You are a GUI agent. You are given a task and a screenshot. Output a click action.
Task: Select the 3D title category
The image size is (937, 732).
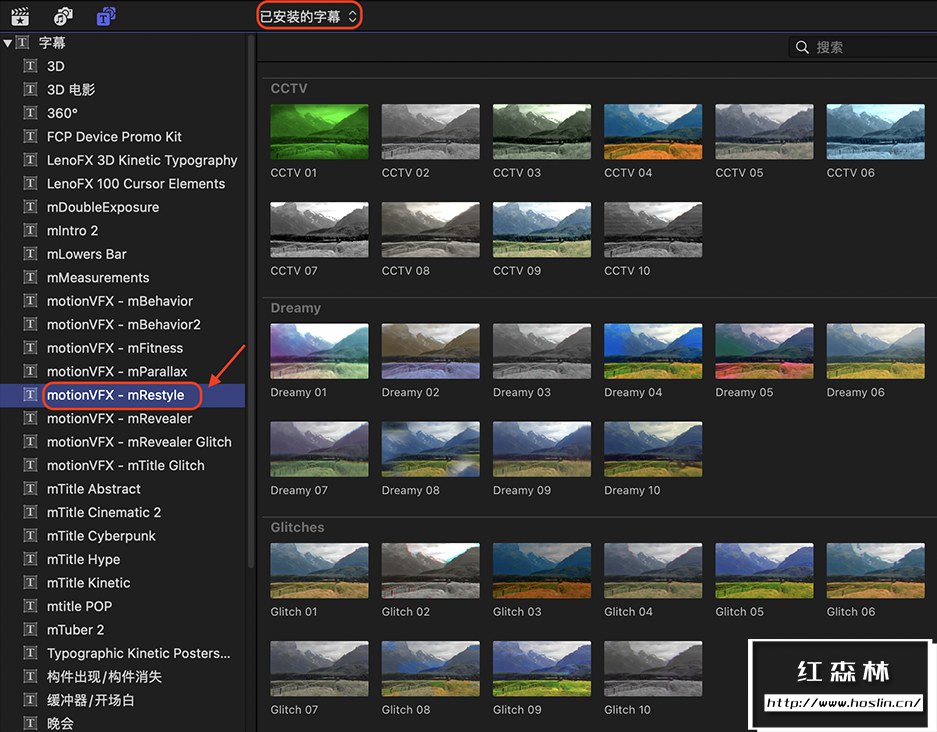56,66
